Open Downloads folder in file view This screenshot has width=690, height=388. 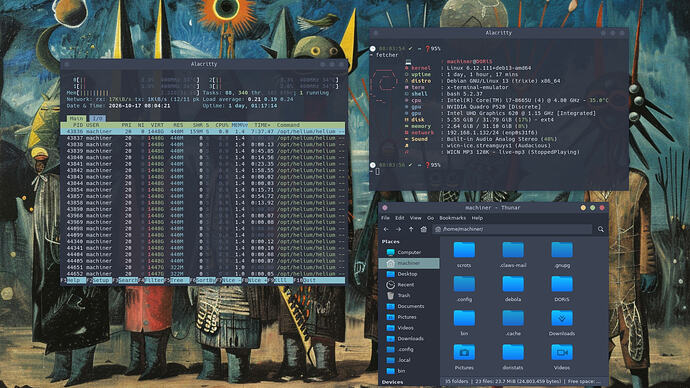(x=562, y=323)
